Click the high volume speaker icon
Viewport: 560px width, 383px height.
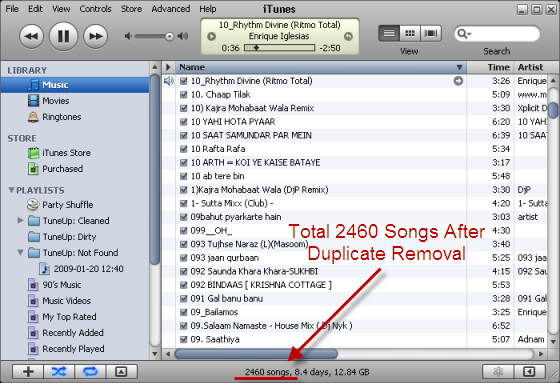point(183,36)
